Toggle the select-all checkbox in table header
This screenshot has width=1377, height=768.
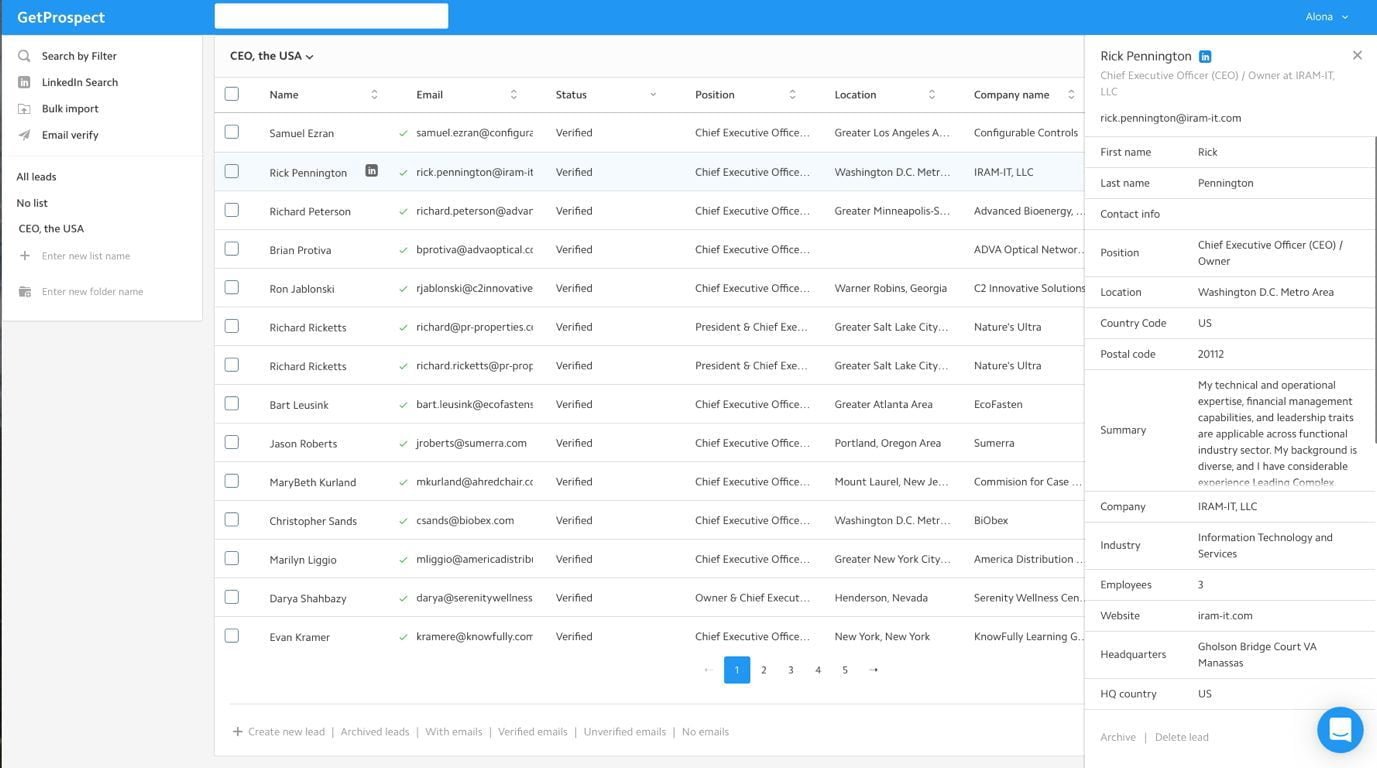click(232, 94)
